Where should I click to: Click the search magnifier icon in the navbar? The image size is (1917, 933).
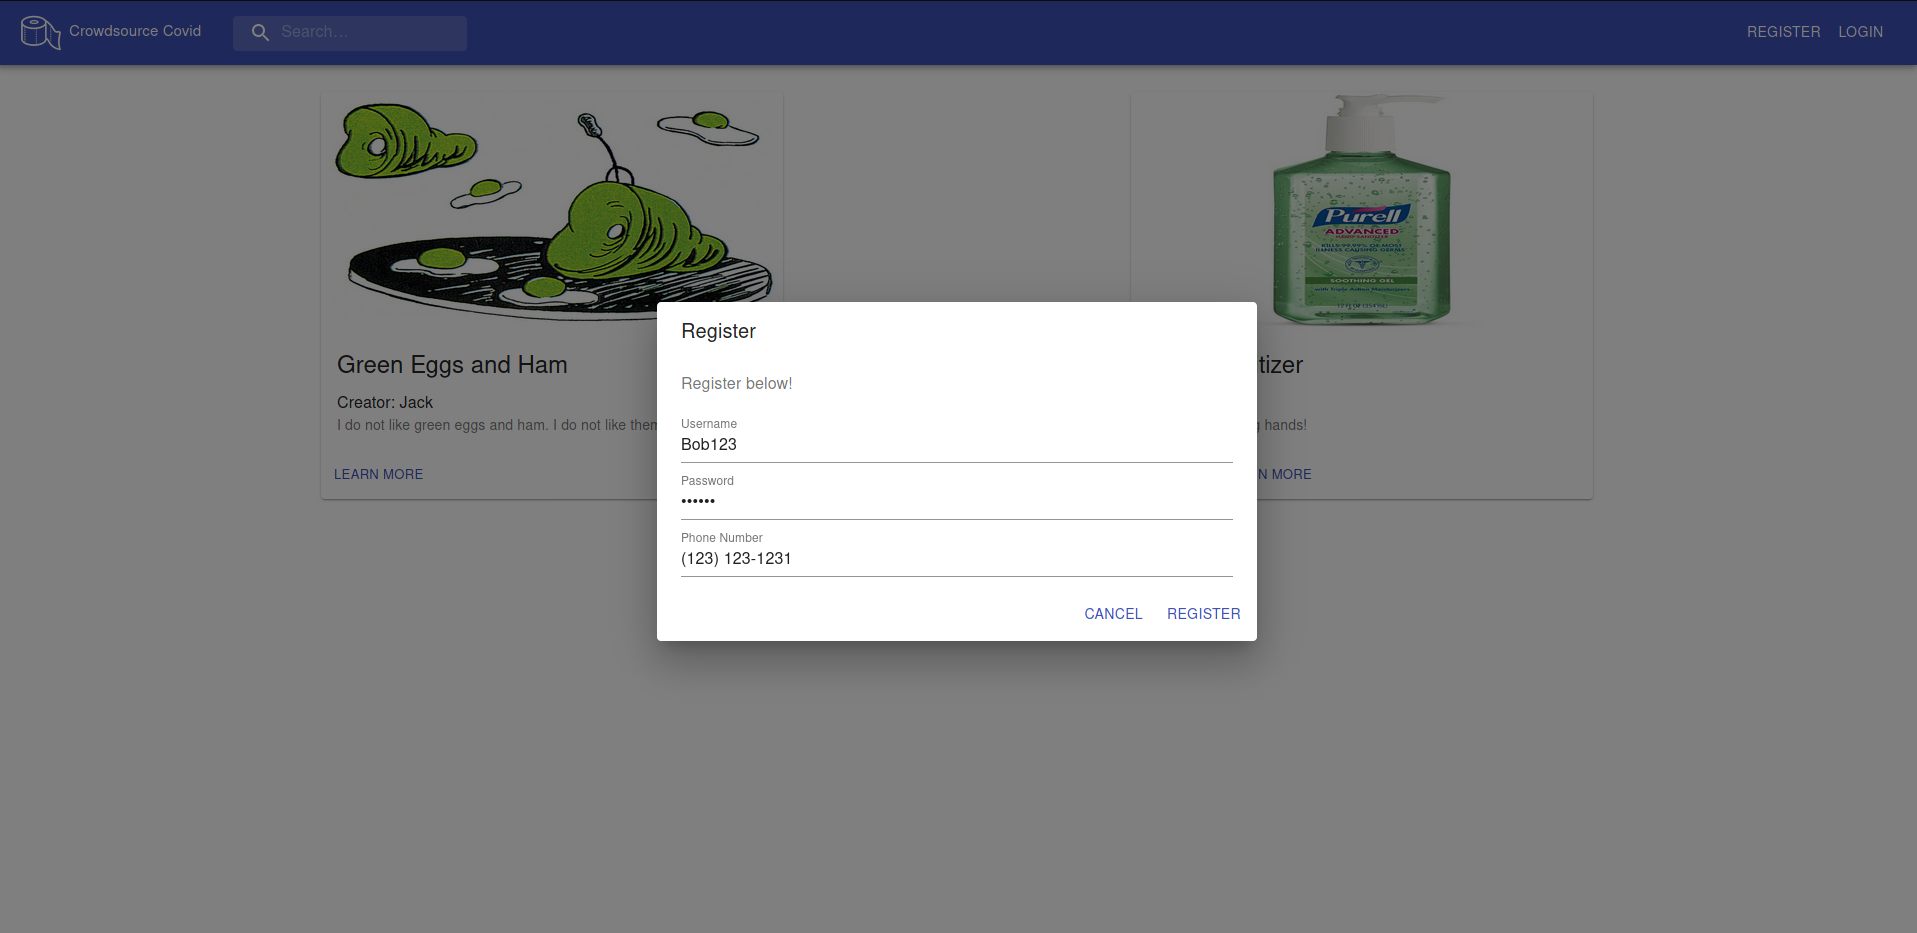point(260,32)
